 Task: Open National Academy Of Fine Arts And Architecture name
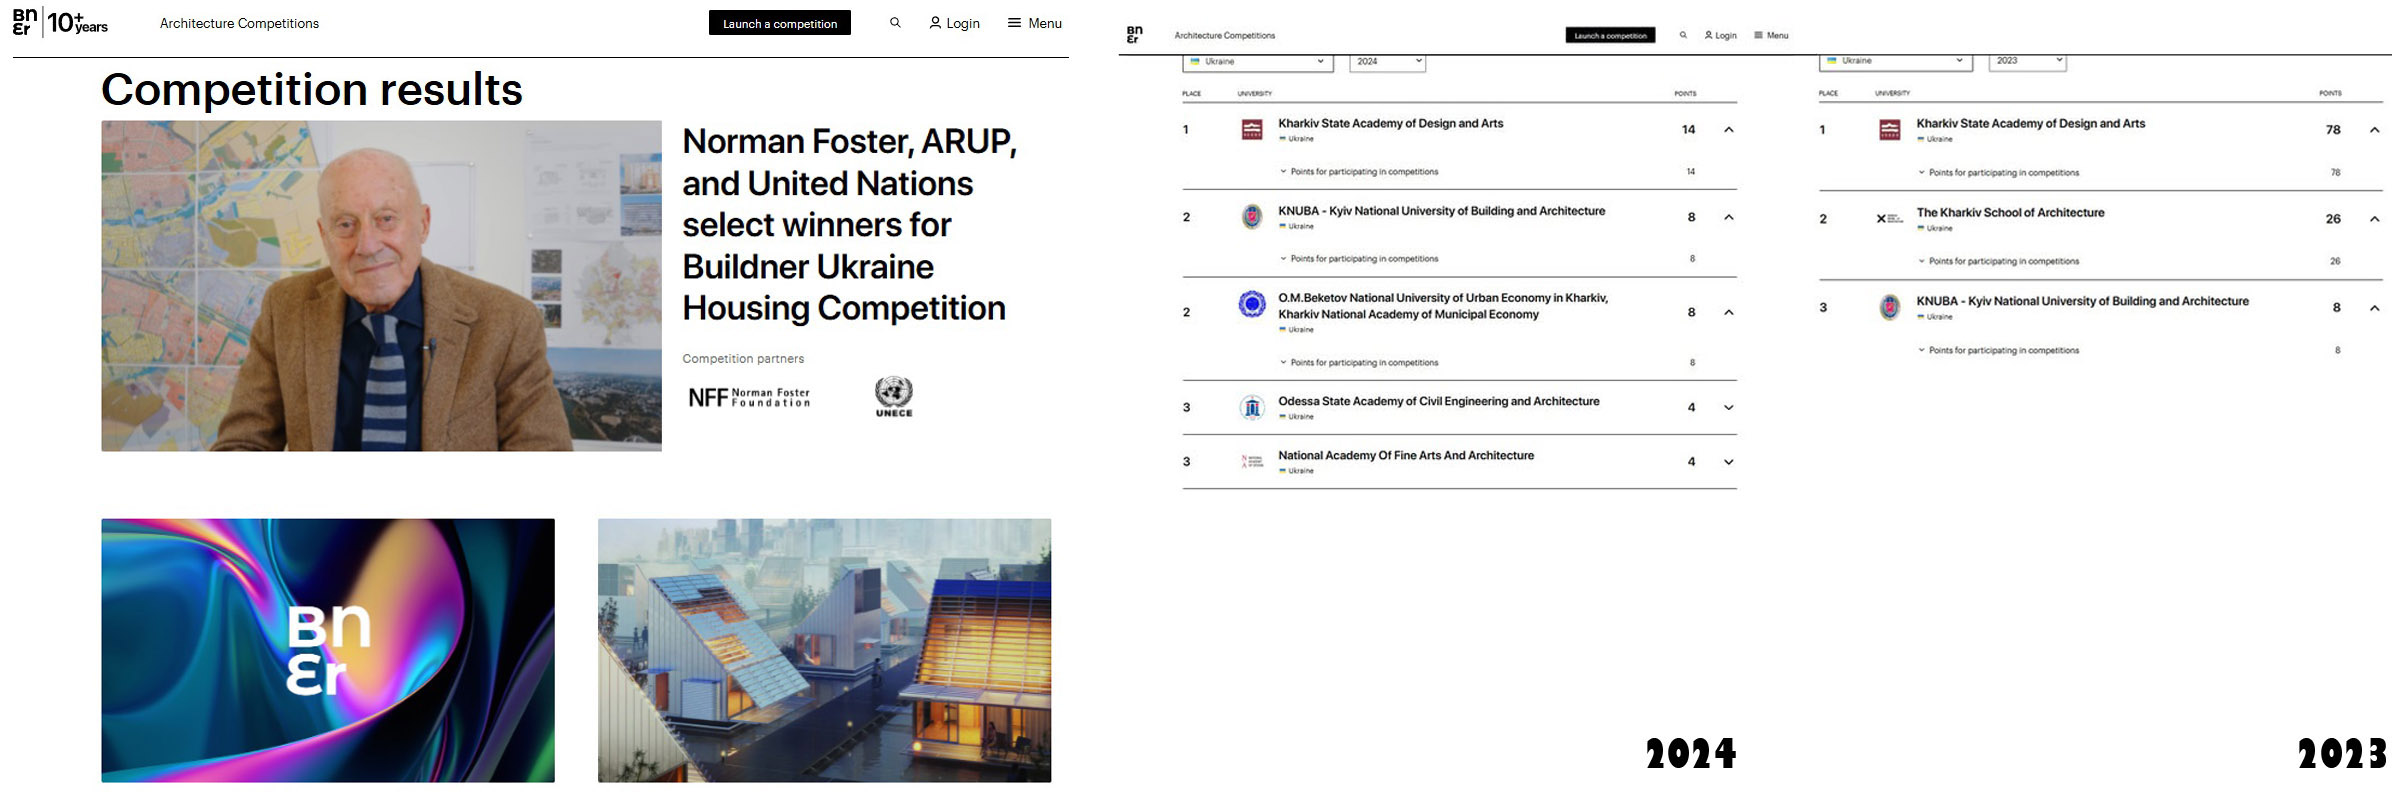(1405, 455)
